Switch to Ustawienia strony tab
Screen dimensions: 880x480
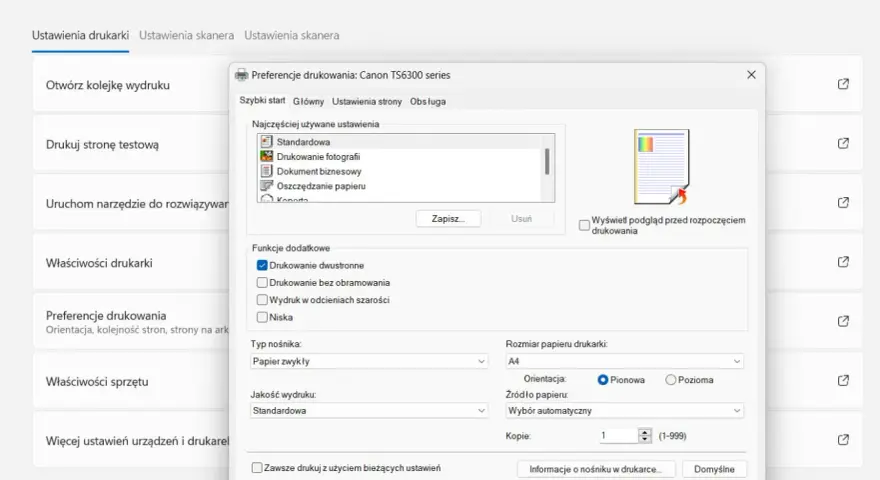[366, 102]
